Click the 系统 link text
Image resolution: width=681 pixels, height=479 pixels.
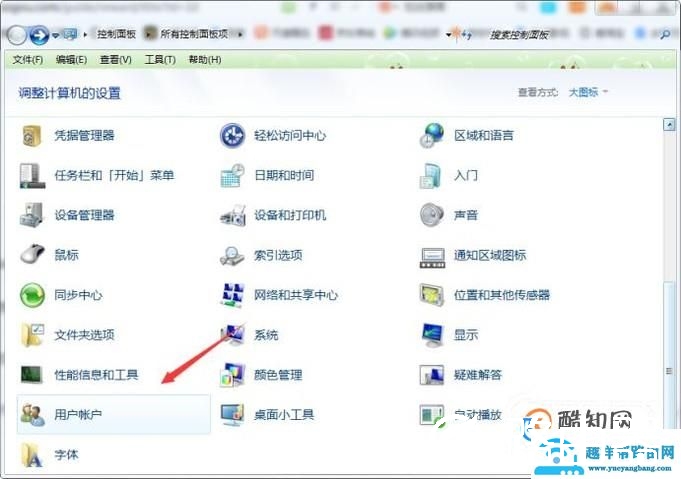coord(266,335)
